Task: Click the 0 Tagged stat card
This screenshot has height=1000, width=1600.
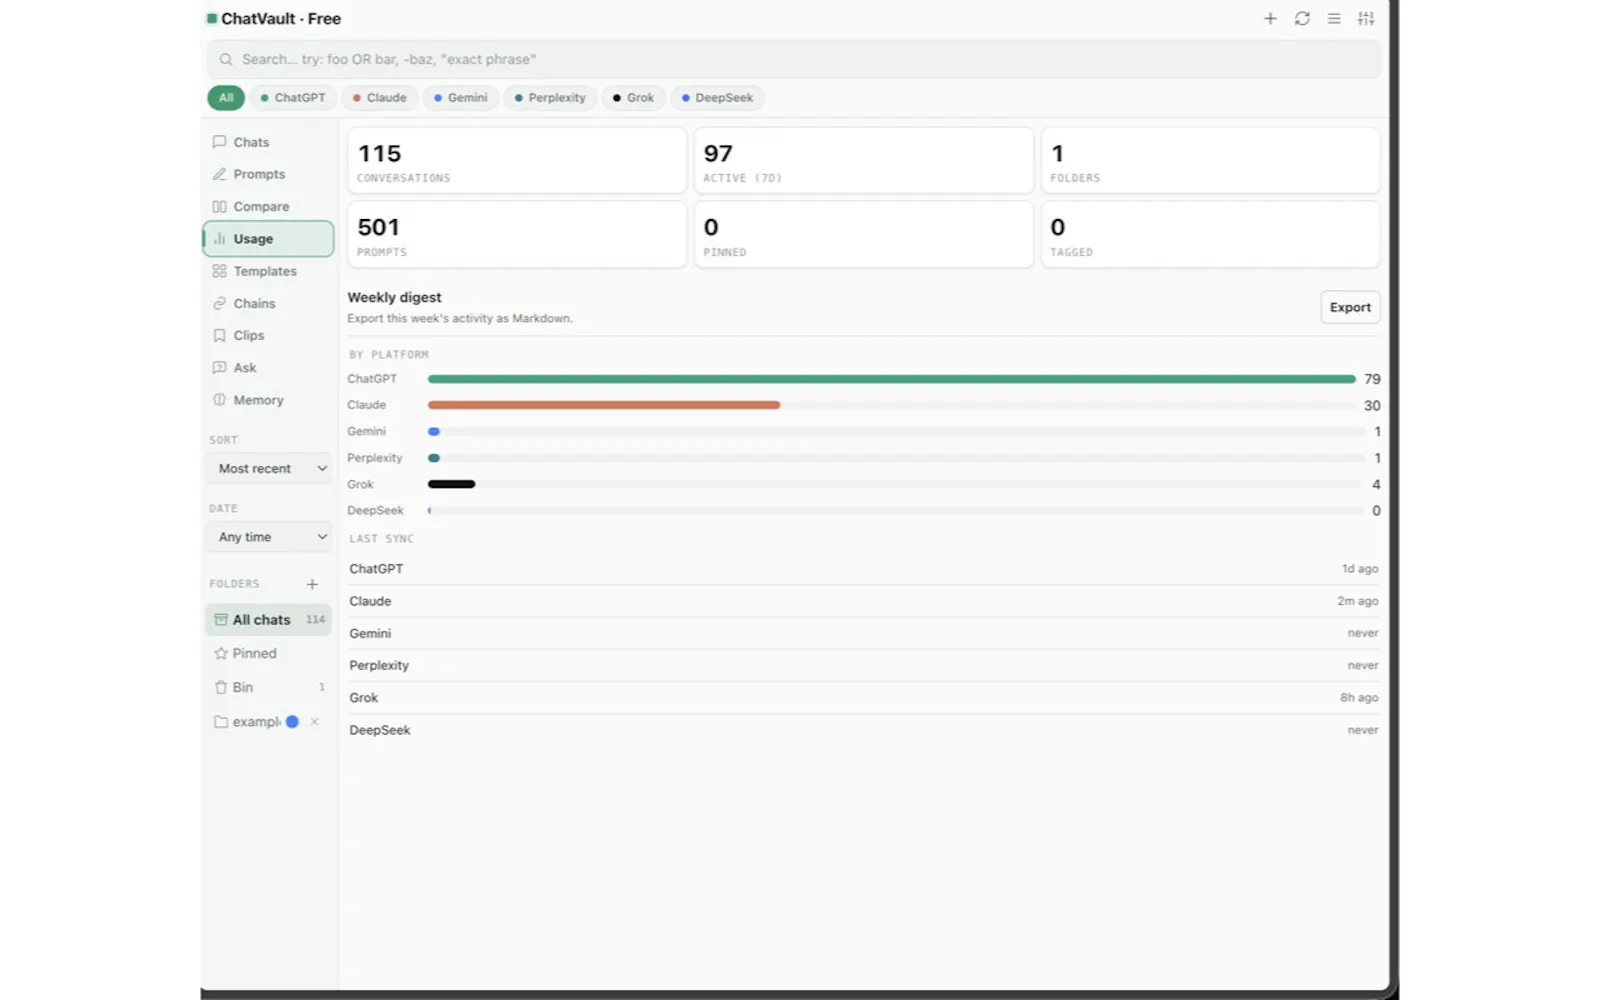Action: 1210,234
